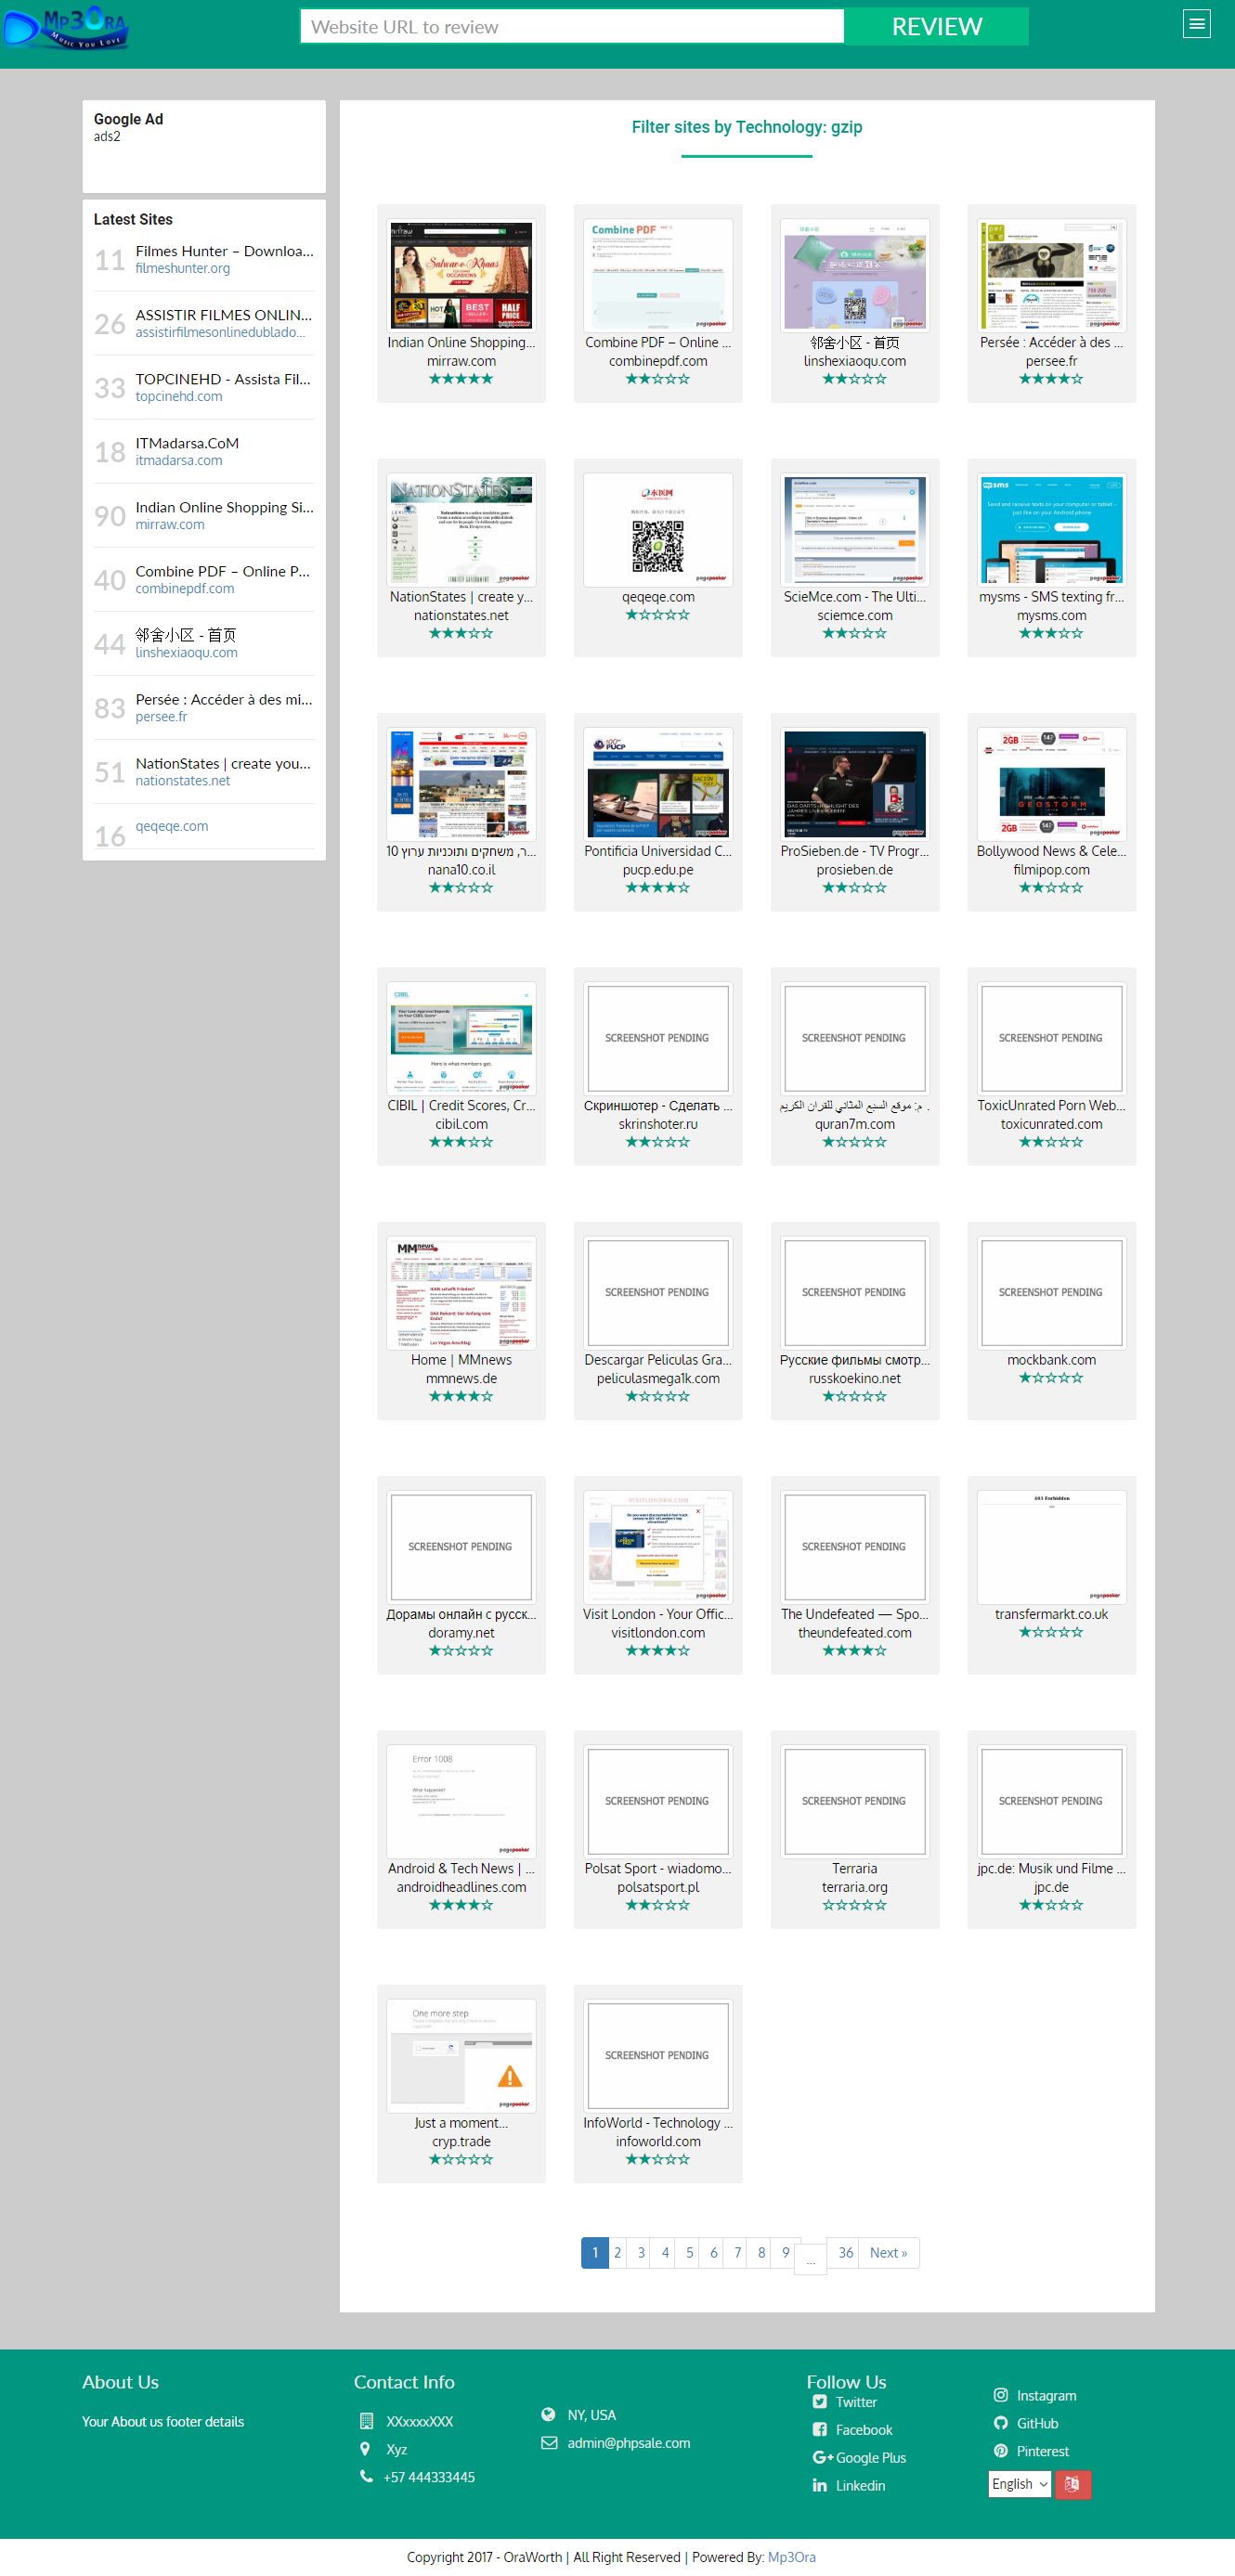This screenshot has height=2576, width=1235.
Task: Click the Facebook icon in footer
Action: pos(820,2429)
